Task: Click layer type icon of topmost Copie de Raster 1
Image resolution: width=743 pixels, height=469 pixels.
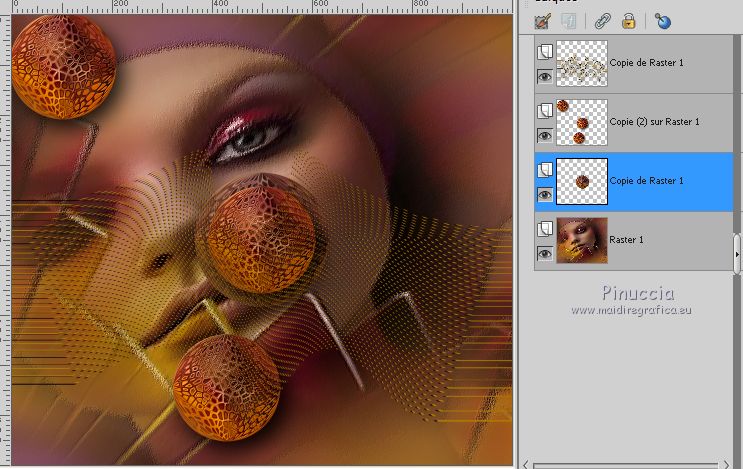Action: click(x=545, y=52)
